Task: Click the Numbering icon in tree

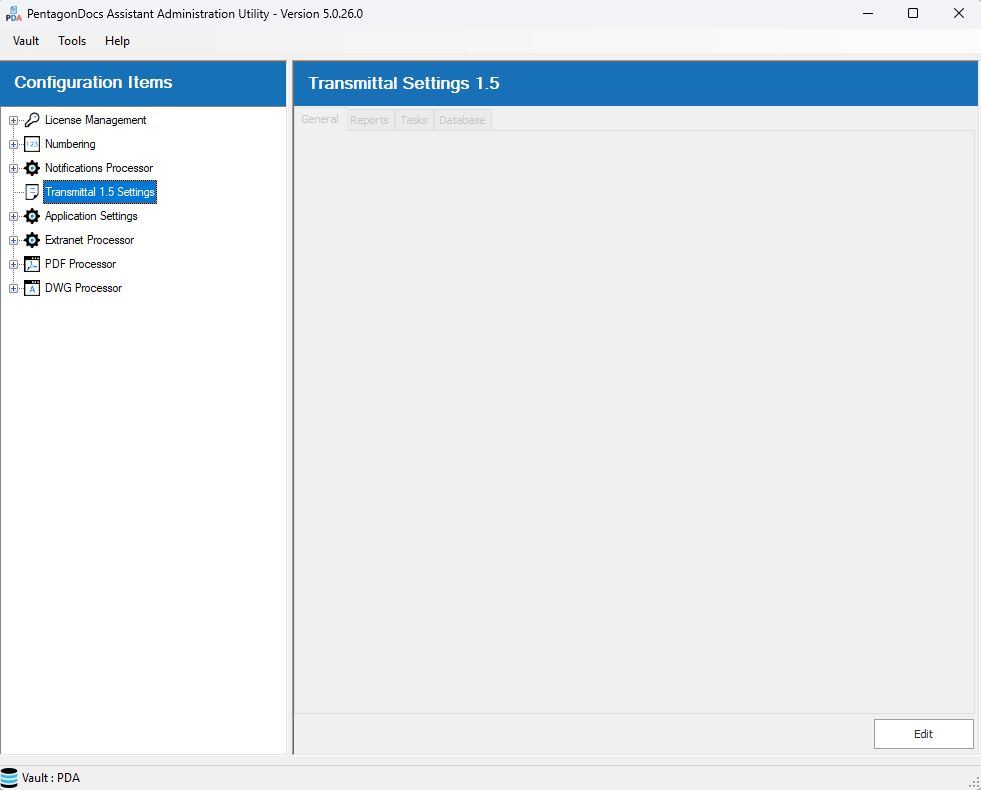Action: tap(32, 144)
